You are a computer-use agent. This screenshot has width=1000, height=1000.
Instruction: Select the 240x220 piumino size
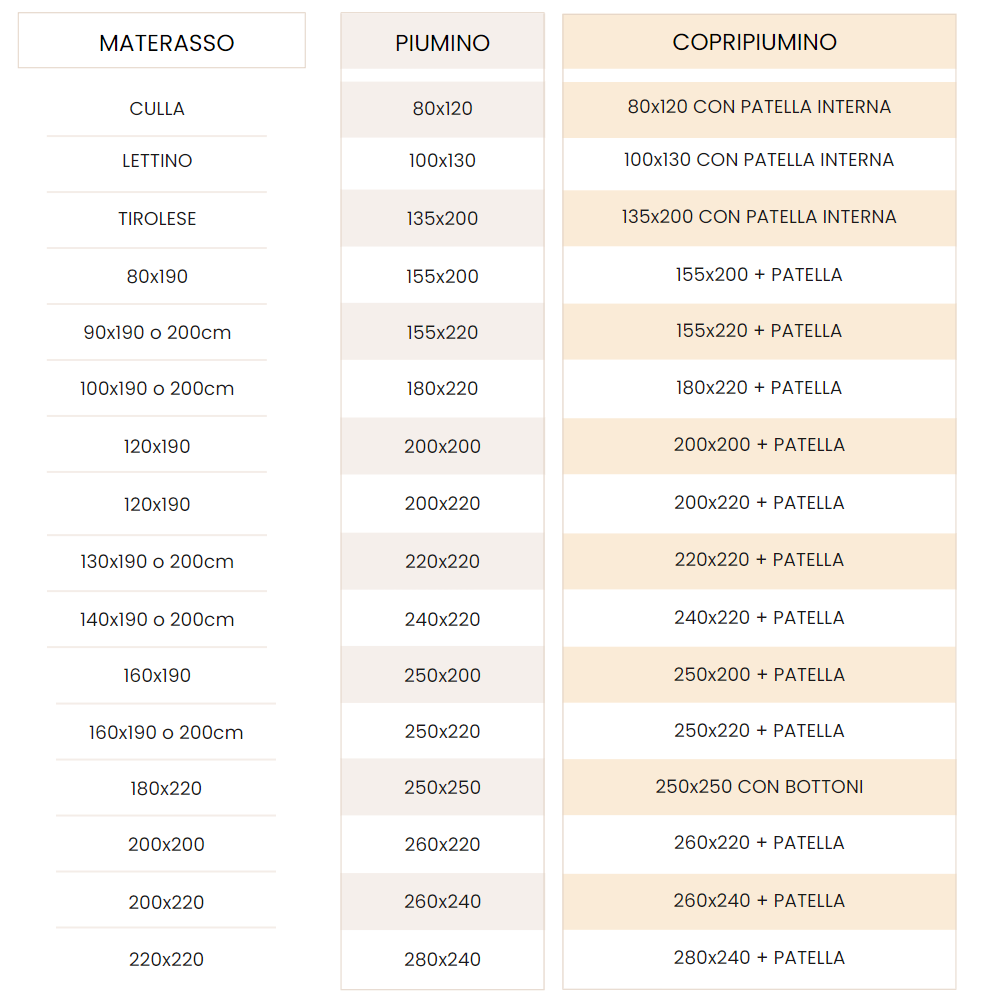pyautogui.click(x=442, y=619)
